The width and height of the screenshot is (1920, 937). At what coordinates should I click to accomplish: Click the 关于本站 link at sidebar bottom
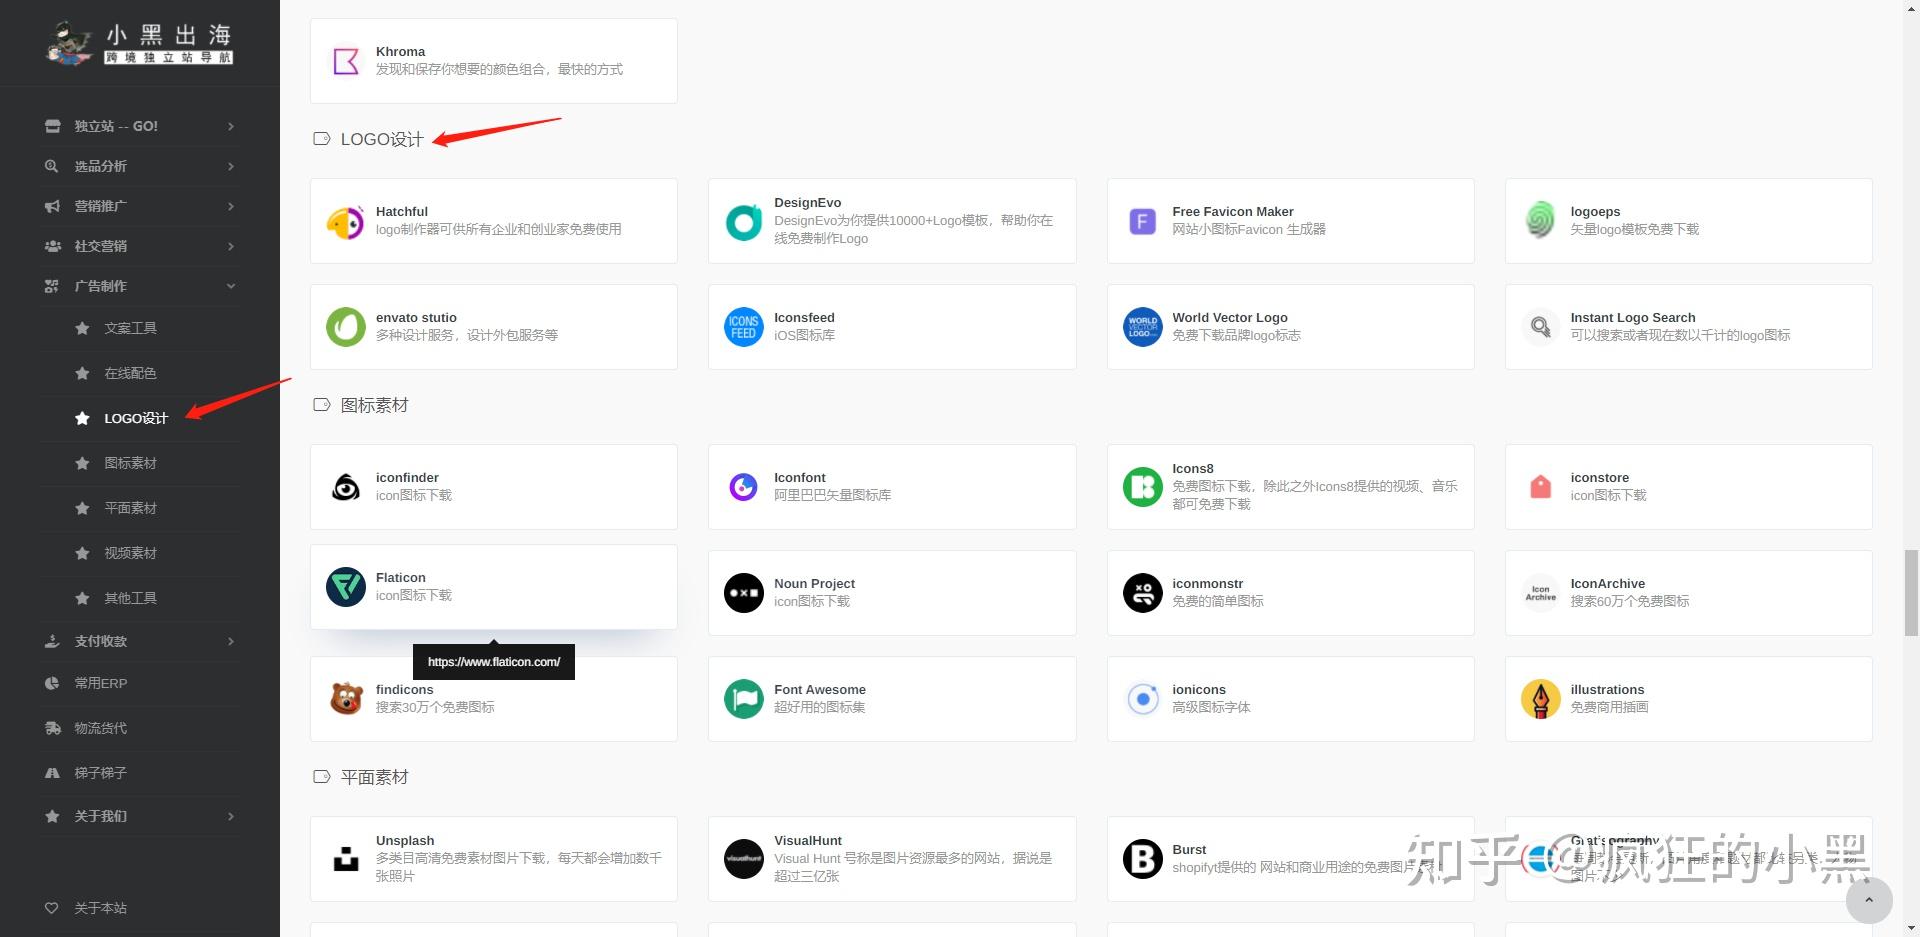pos(100,908)
